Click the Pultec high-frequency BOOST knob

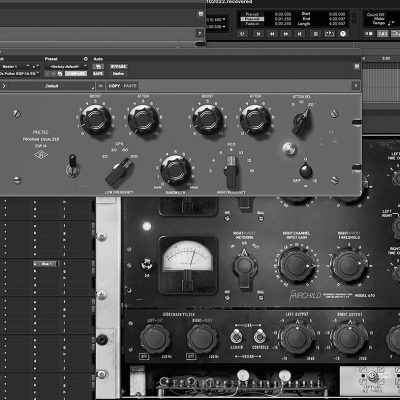208,119
